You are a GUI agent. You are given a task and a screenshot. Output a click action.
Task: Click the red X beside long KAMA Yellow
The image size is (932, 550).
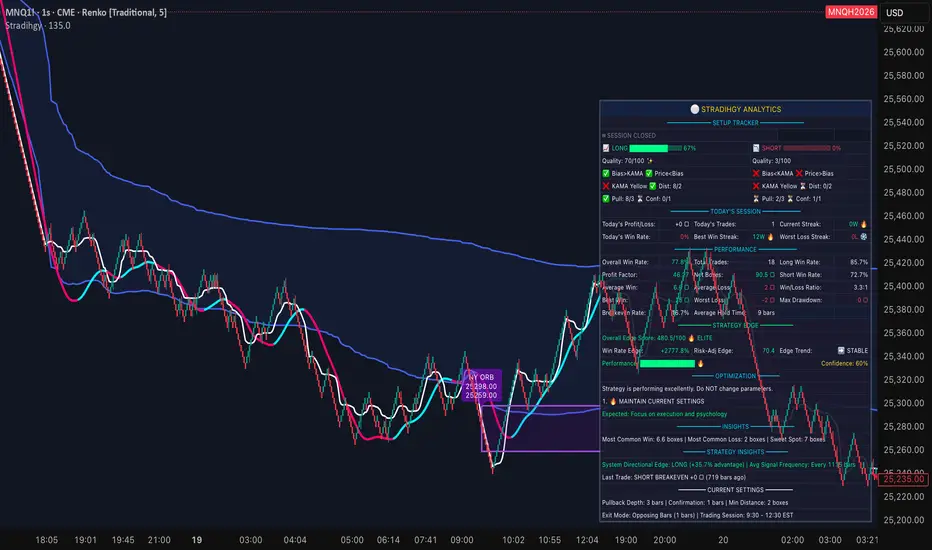click(x=606, y=186)
